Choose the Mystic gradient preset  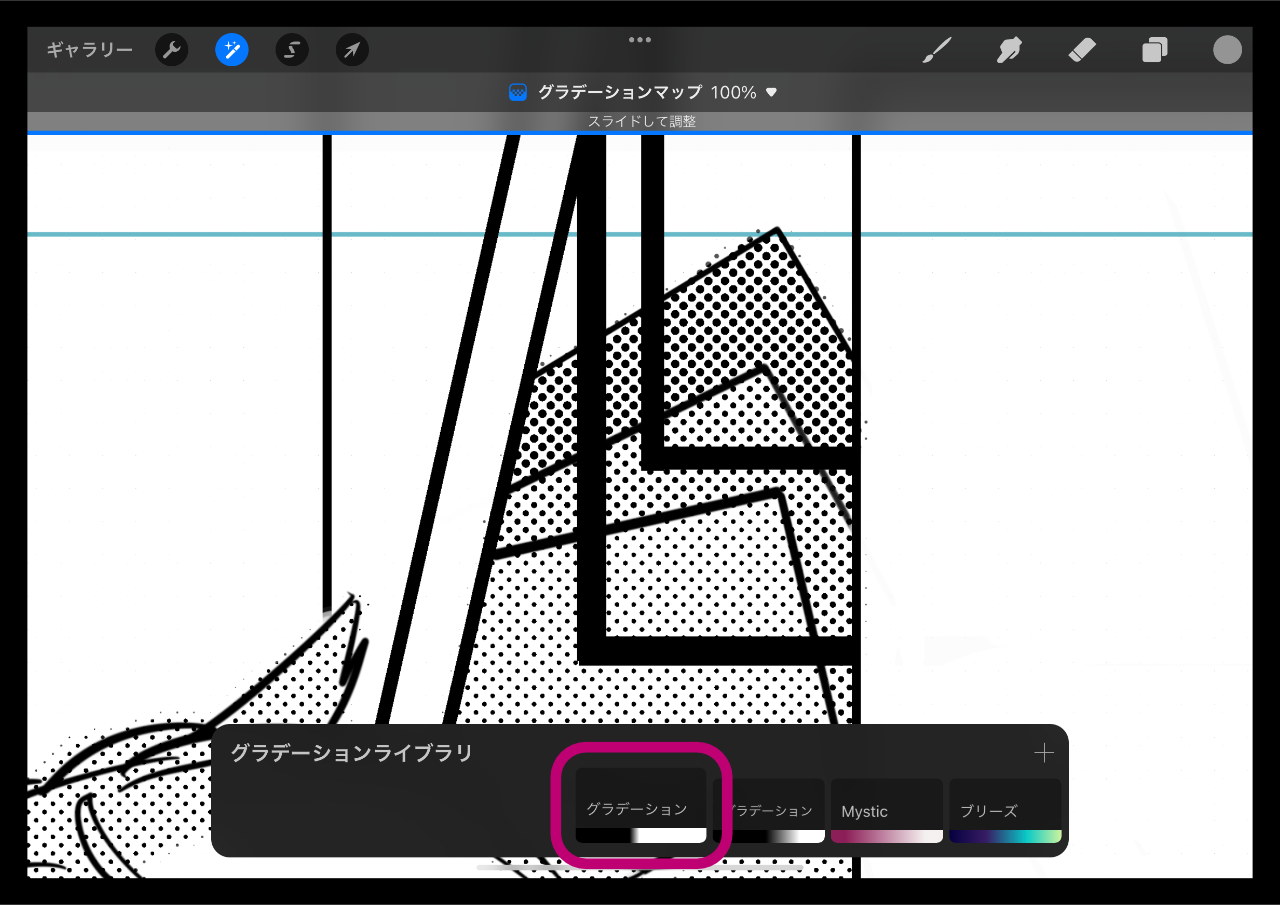[887, 811]
